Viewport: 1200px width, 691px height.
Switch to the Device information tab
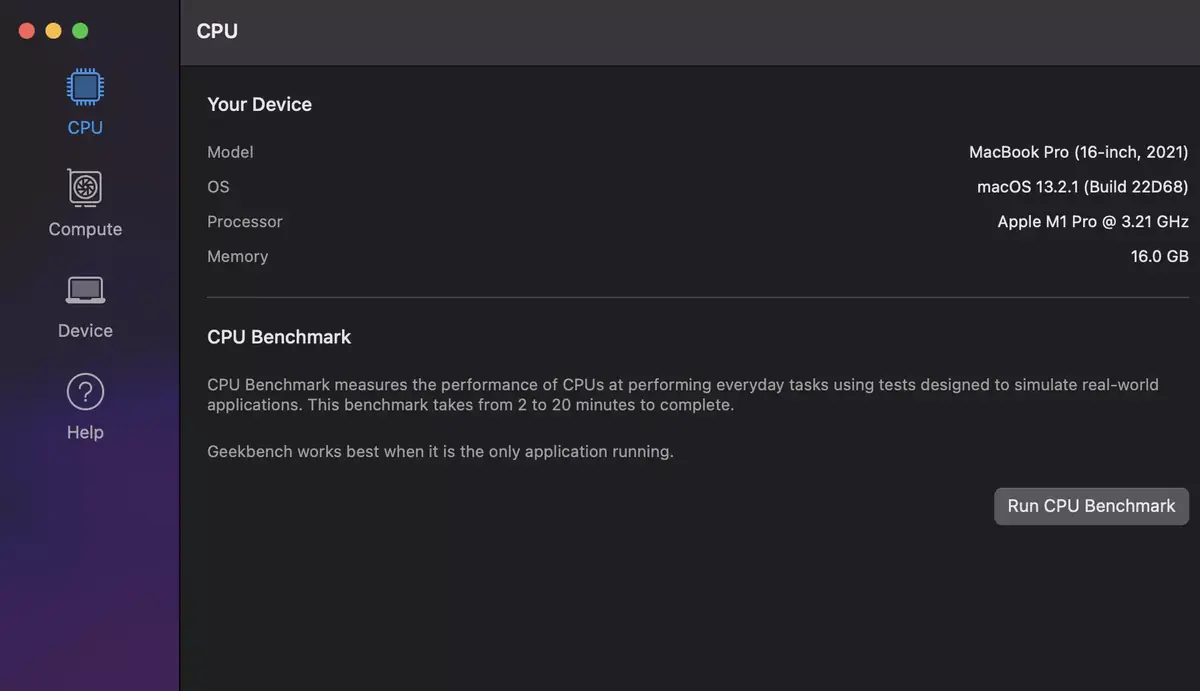pos(84,307)
